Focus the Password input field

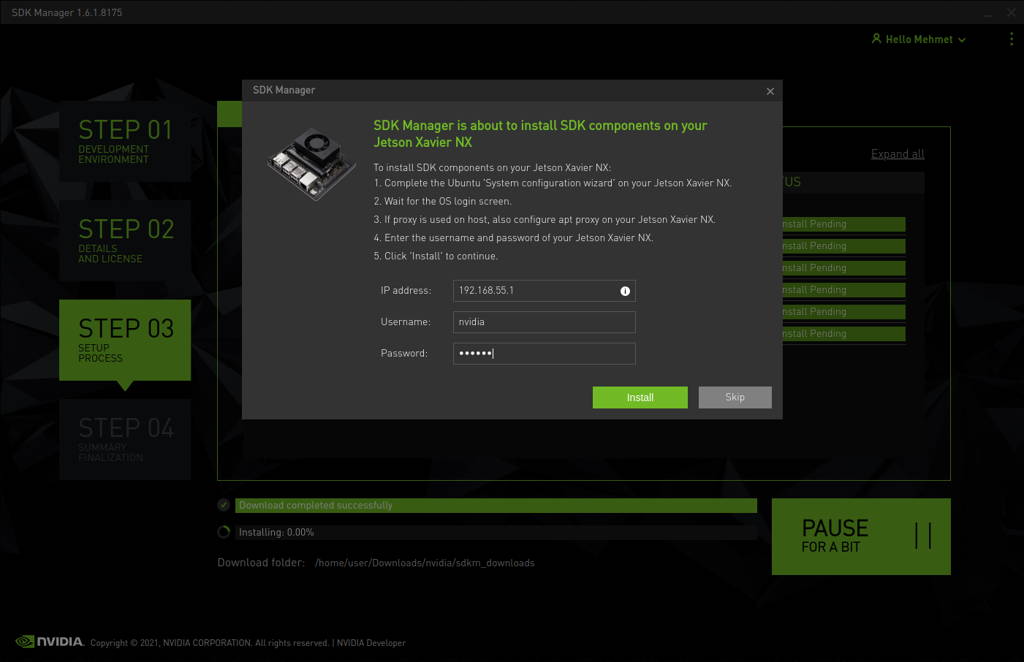pos(544,354)
